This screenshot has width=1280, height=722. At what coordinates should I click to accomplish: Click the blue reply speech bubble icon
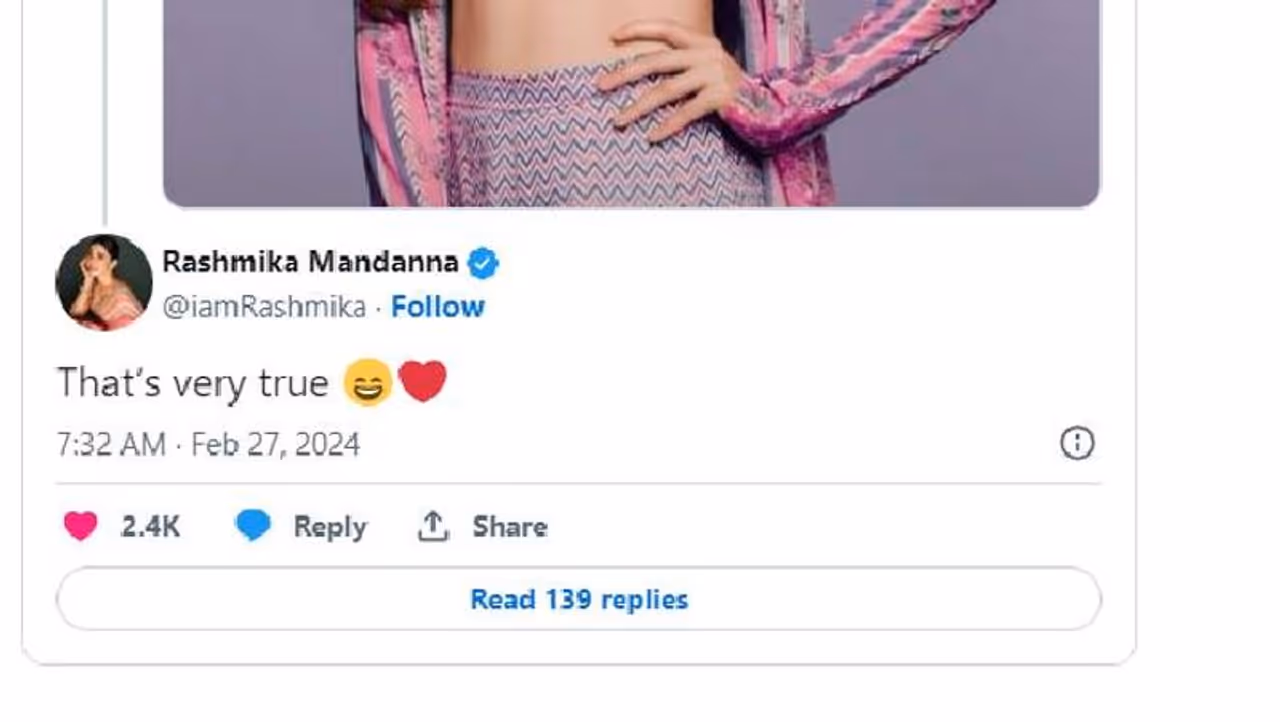click(253, 526)
